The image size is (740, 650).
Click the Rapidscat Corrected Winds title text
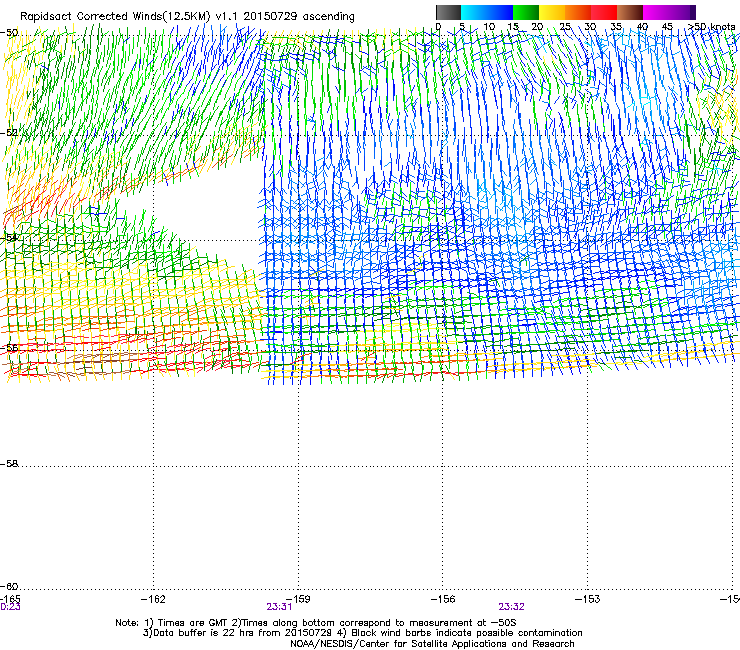click(x=187, y=17)
